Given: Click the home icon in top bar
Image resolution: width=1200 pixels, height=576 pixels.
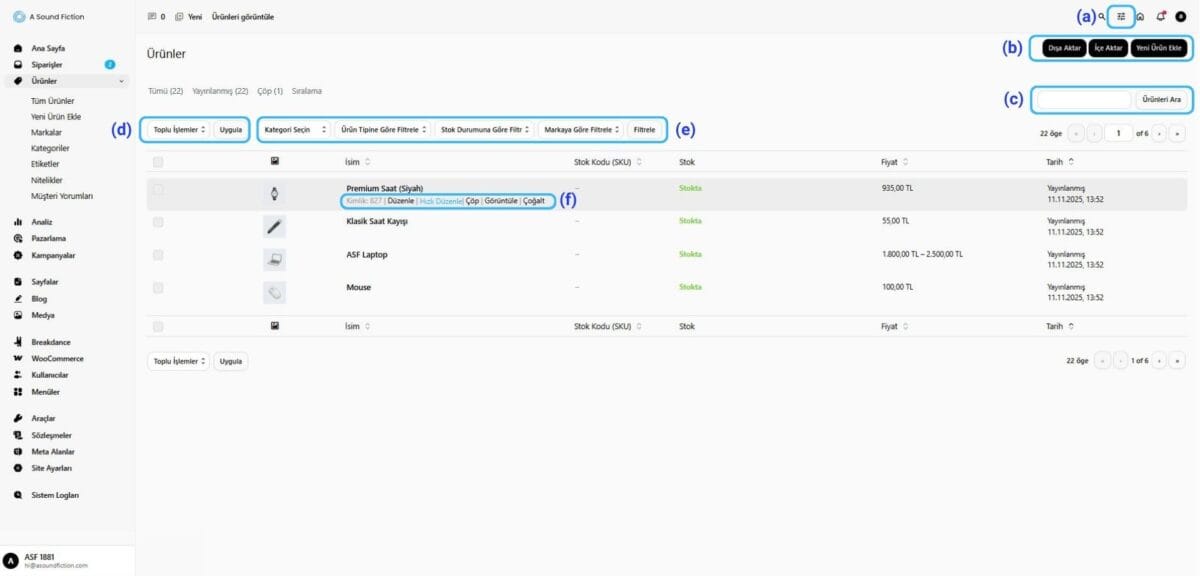Looking at the screenshot, I should pyautogui.click(x=1140, y=16).
